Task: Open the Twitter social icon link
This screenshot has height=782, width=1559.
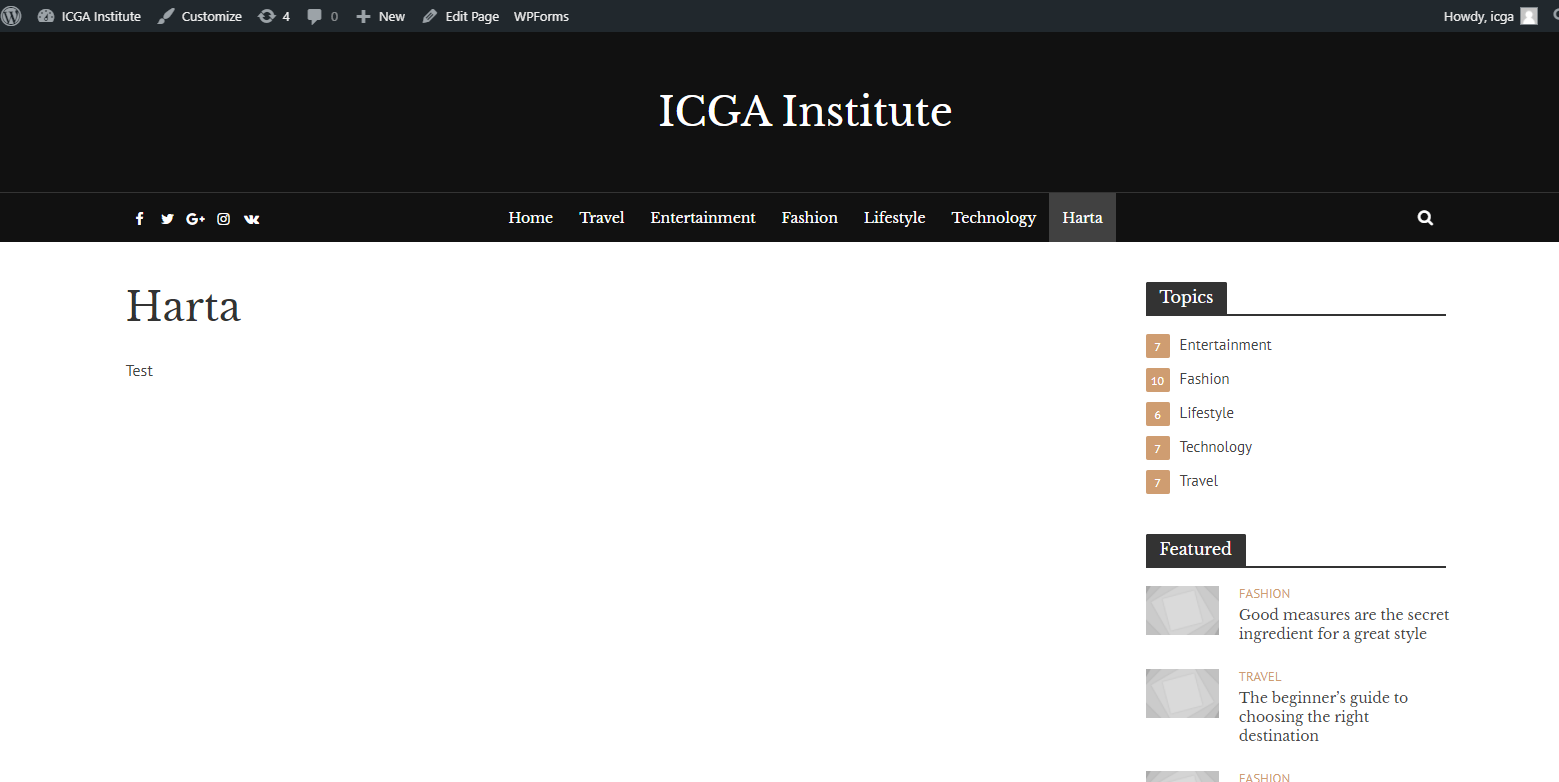Action: pos(167,219)
